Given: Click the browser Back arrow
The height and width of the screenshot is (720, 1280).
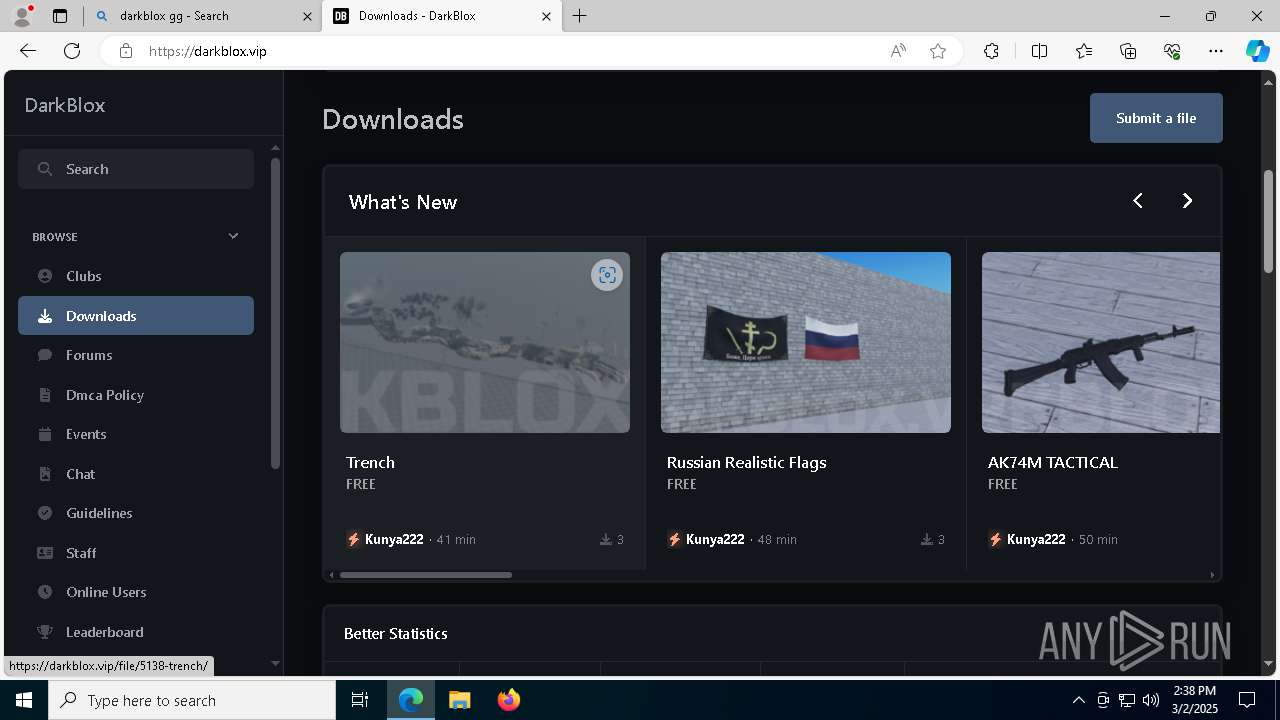Looking at the screenshot, I should click(28, 51).
